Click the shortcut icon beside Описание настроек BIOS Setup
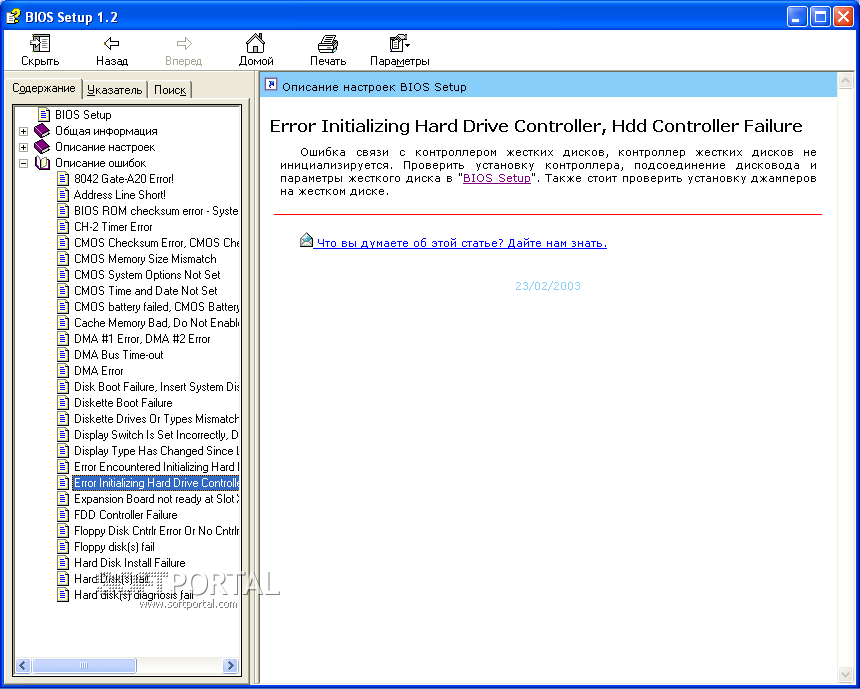 271,84
